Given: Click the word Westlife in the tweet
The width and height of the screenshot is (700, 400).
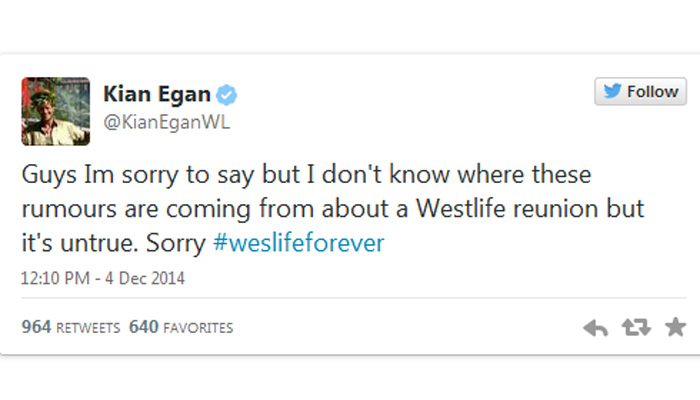Looking at the screenshot, I should (461, 208).
